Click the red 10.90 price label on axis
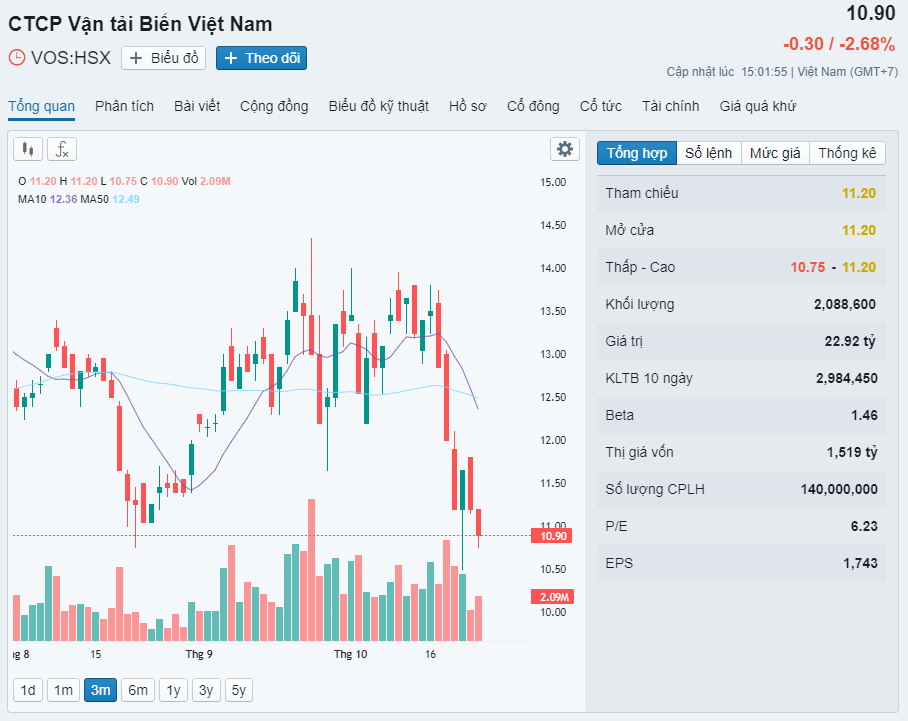This screenshot has width=908, height=721. point(552,536)
